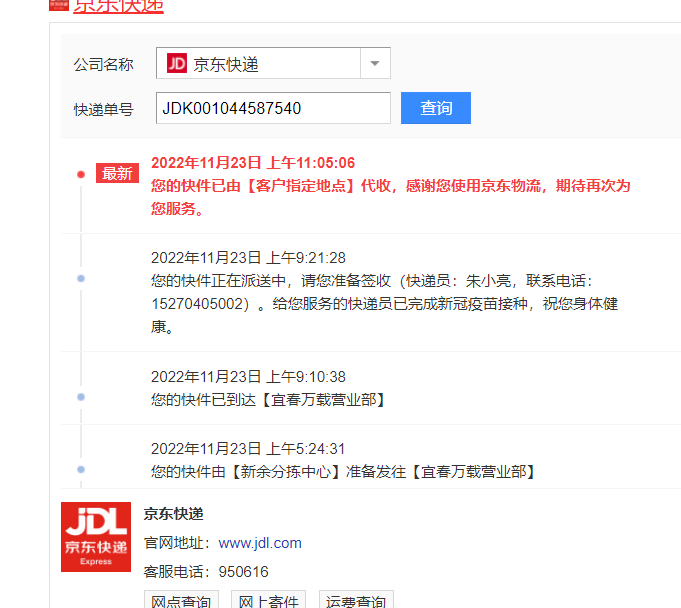Click the bold 京东快递 company name
Image resolution: width=681 pixels, height=608 pixels.
click(173, 514)
